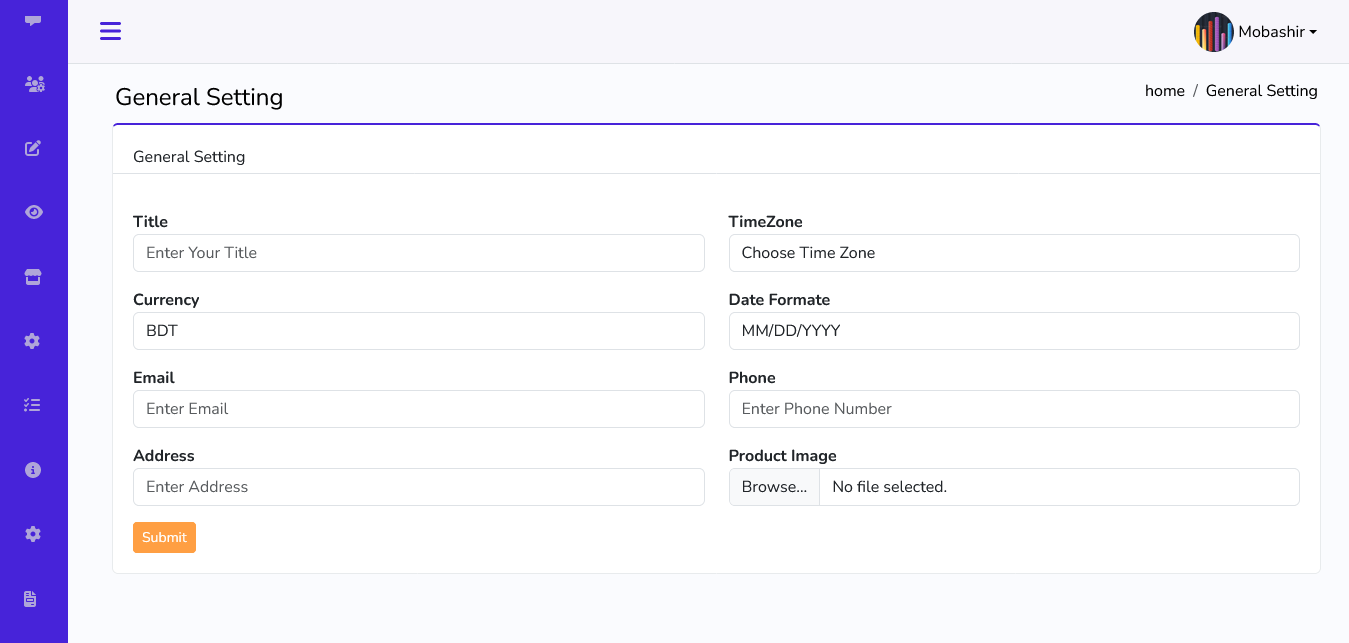The height and width of the screenshot is (643, 1349).
Task: Open the eye preview icon in the sidebar
Action: pos(33,212)
